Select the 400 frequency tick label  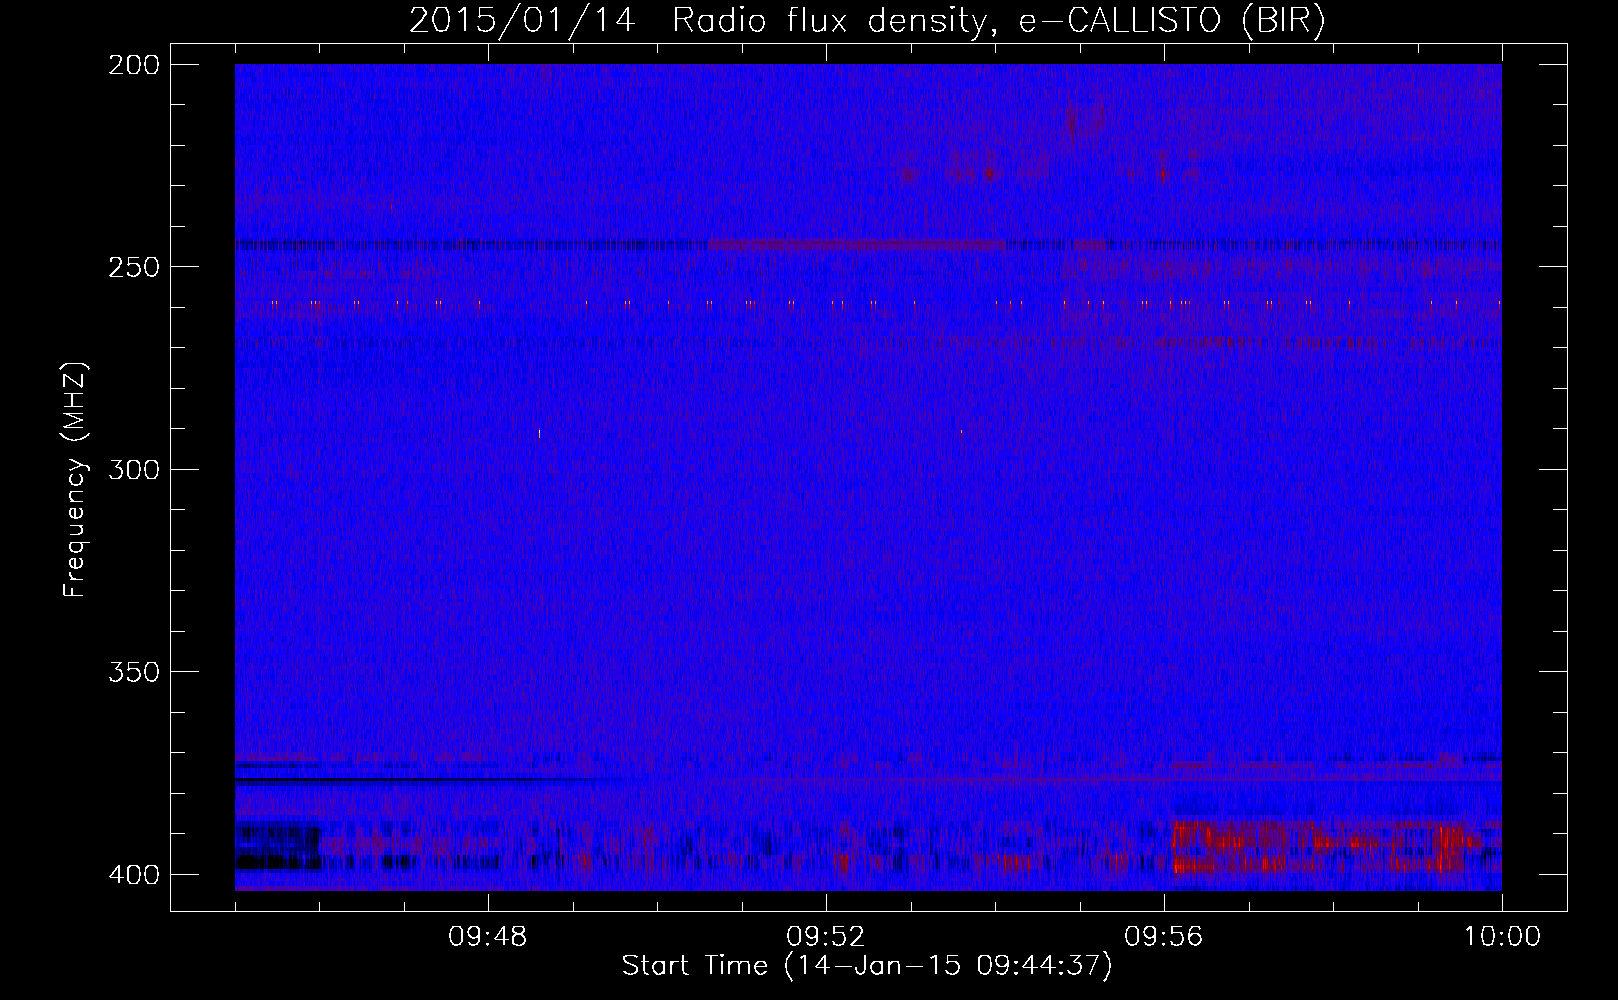tap(133, 874)
